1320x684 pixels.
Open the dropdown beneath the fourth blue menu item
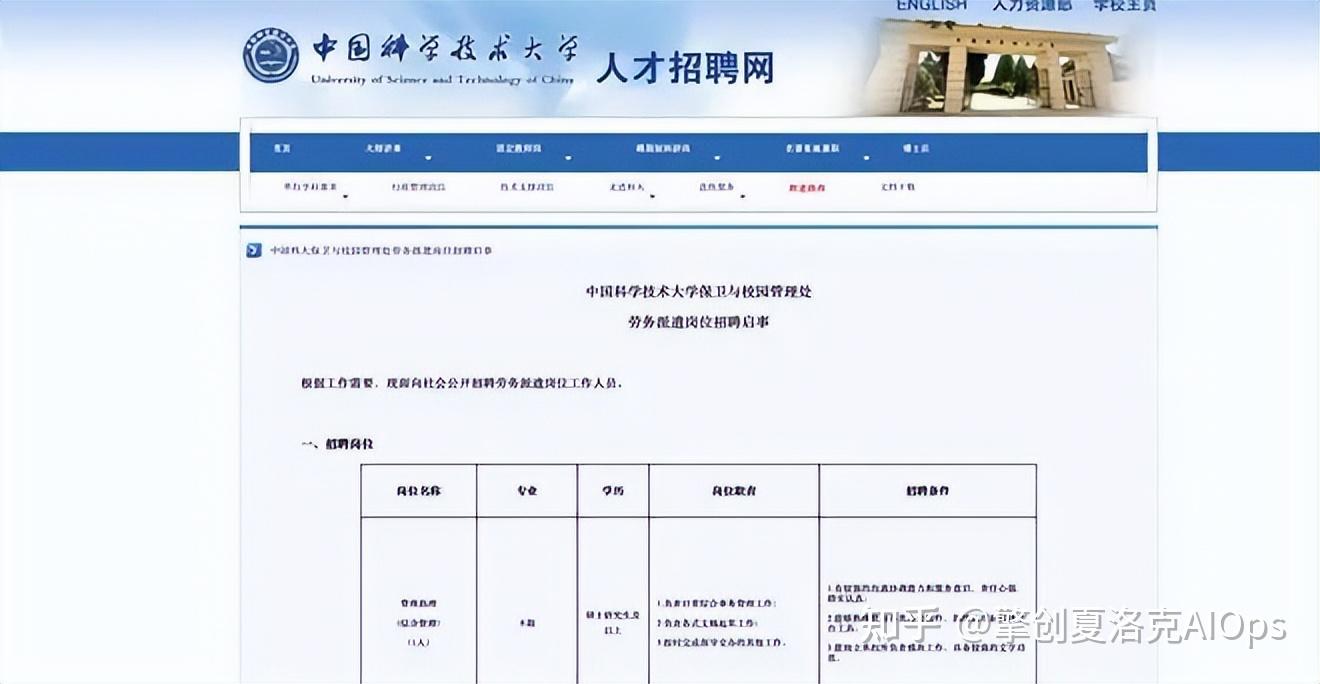coord(715,157)
